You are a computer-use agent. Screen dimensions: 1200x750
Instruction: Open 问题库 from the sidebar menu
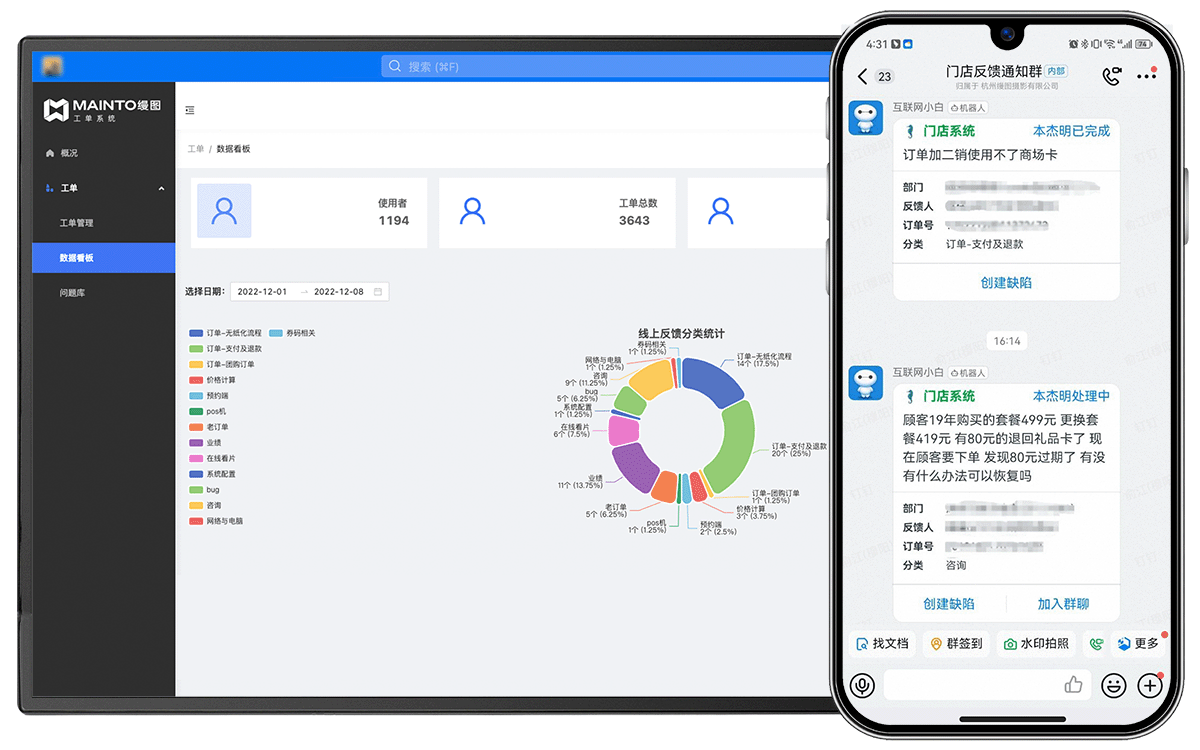tap(73, 293)
